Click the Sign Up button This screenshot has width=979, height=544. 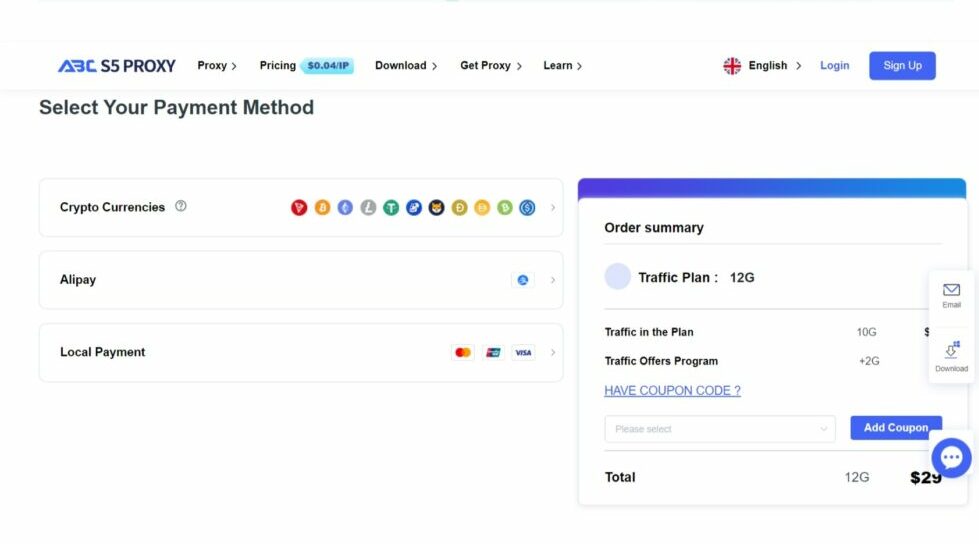[902, 66]
